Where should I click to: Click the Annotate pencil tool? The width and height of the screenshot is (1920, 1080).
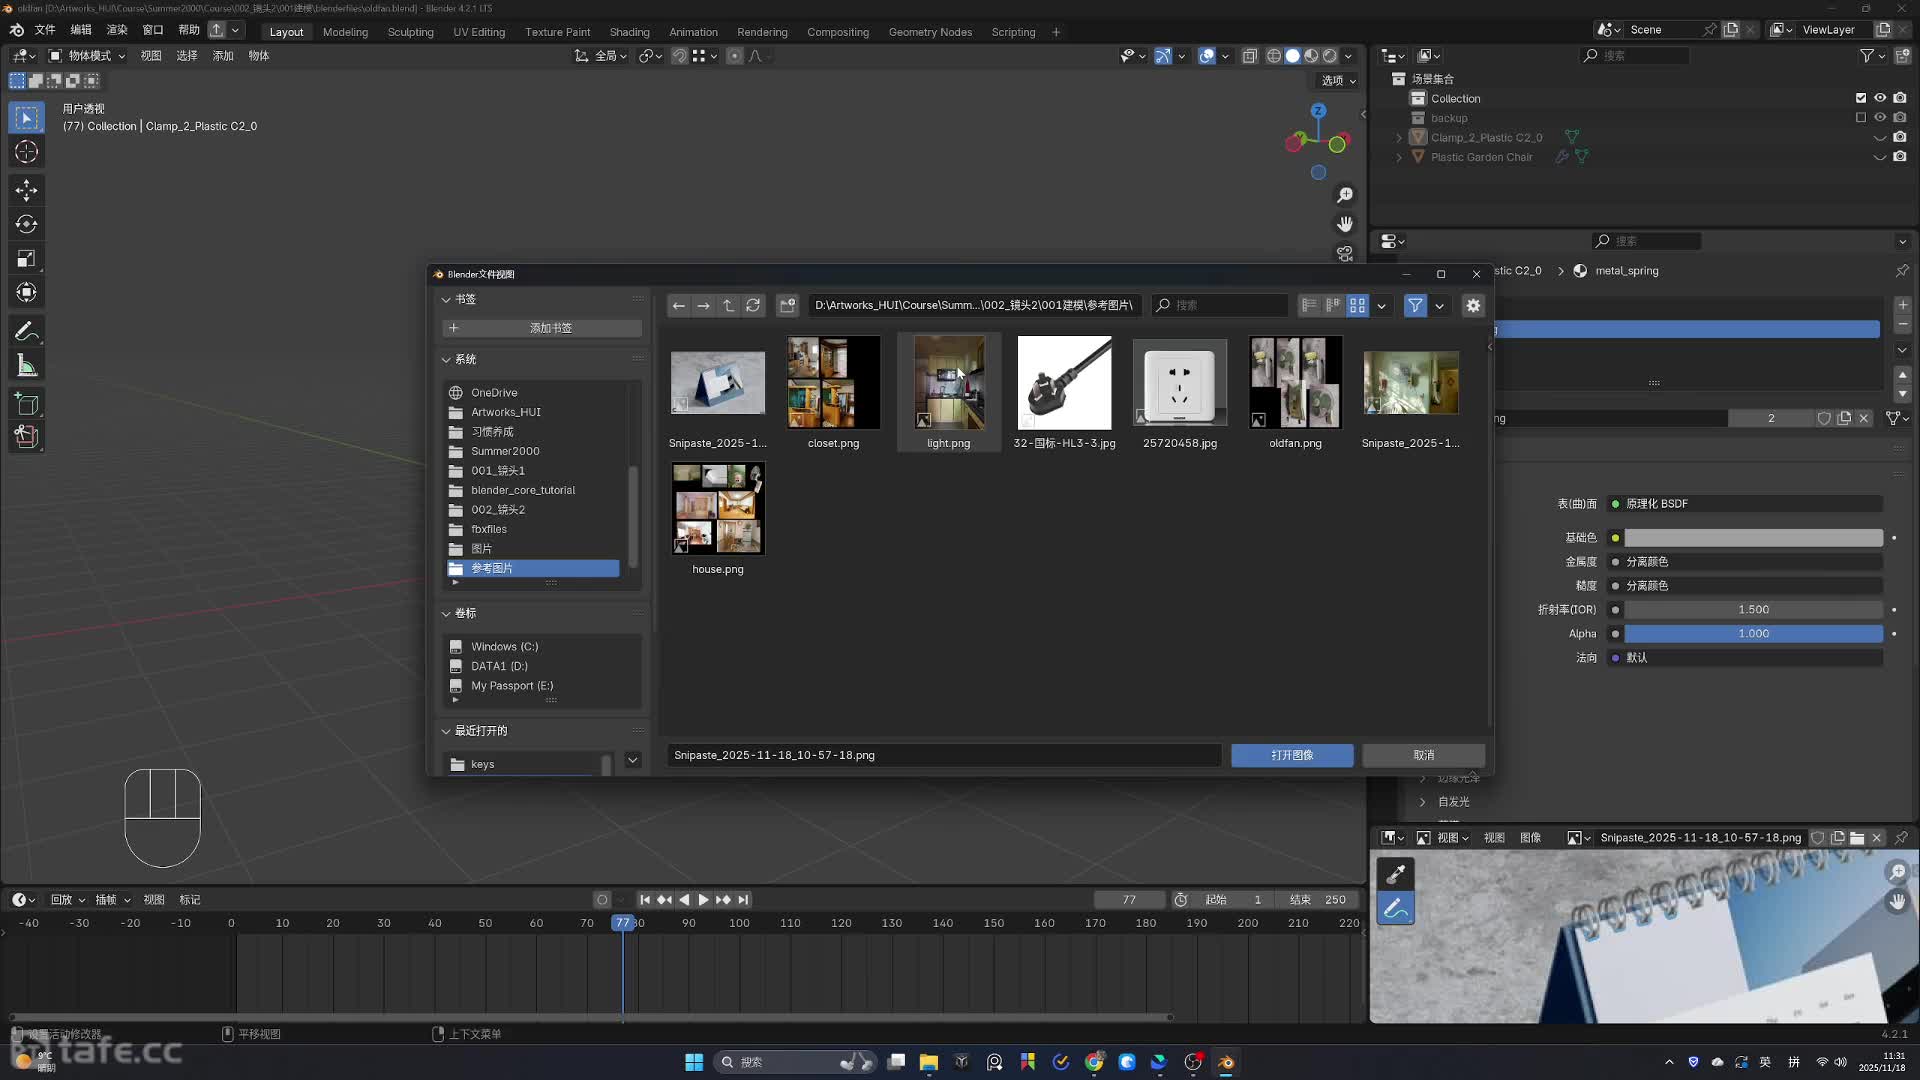(27, 331)
